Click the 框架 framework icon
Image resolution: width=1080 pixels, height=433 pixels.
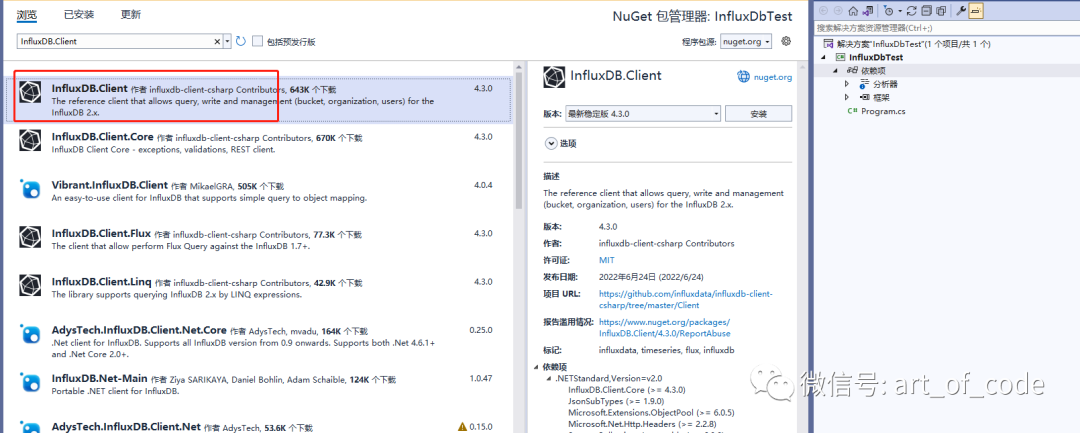(x=865, y=97)
